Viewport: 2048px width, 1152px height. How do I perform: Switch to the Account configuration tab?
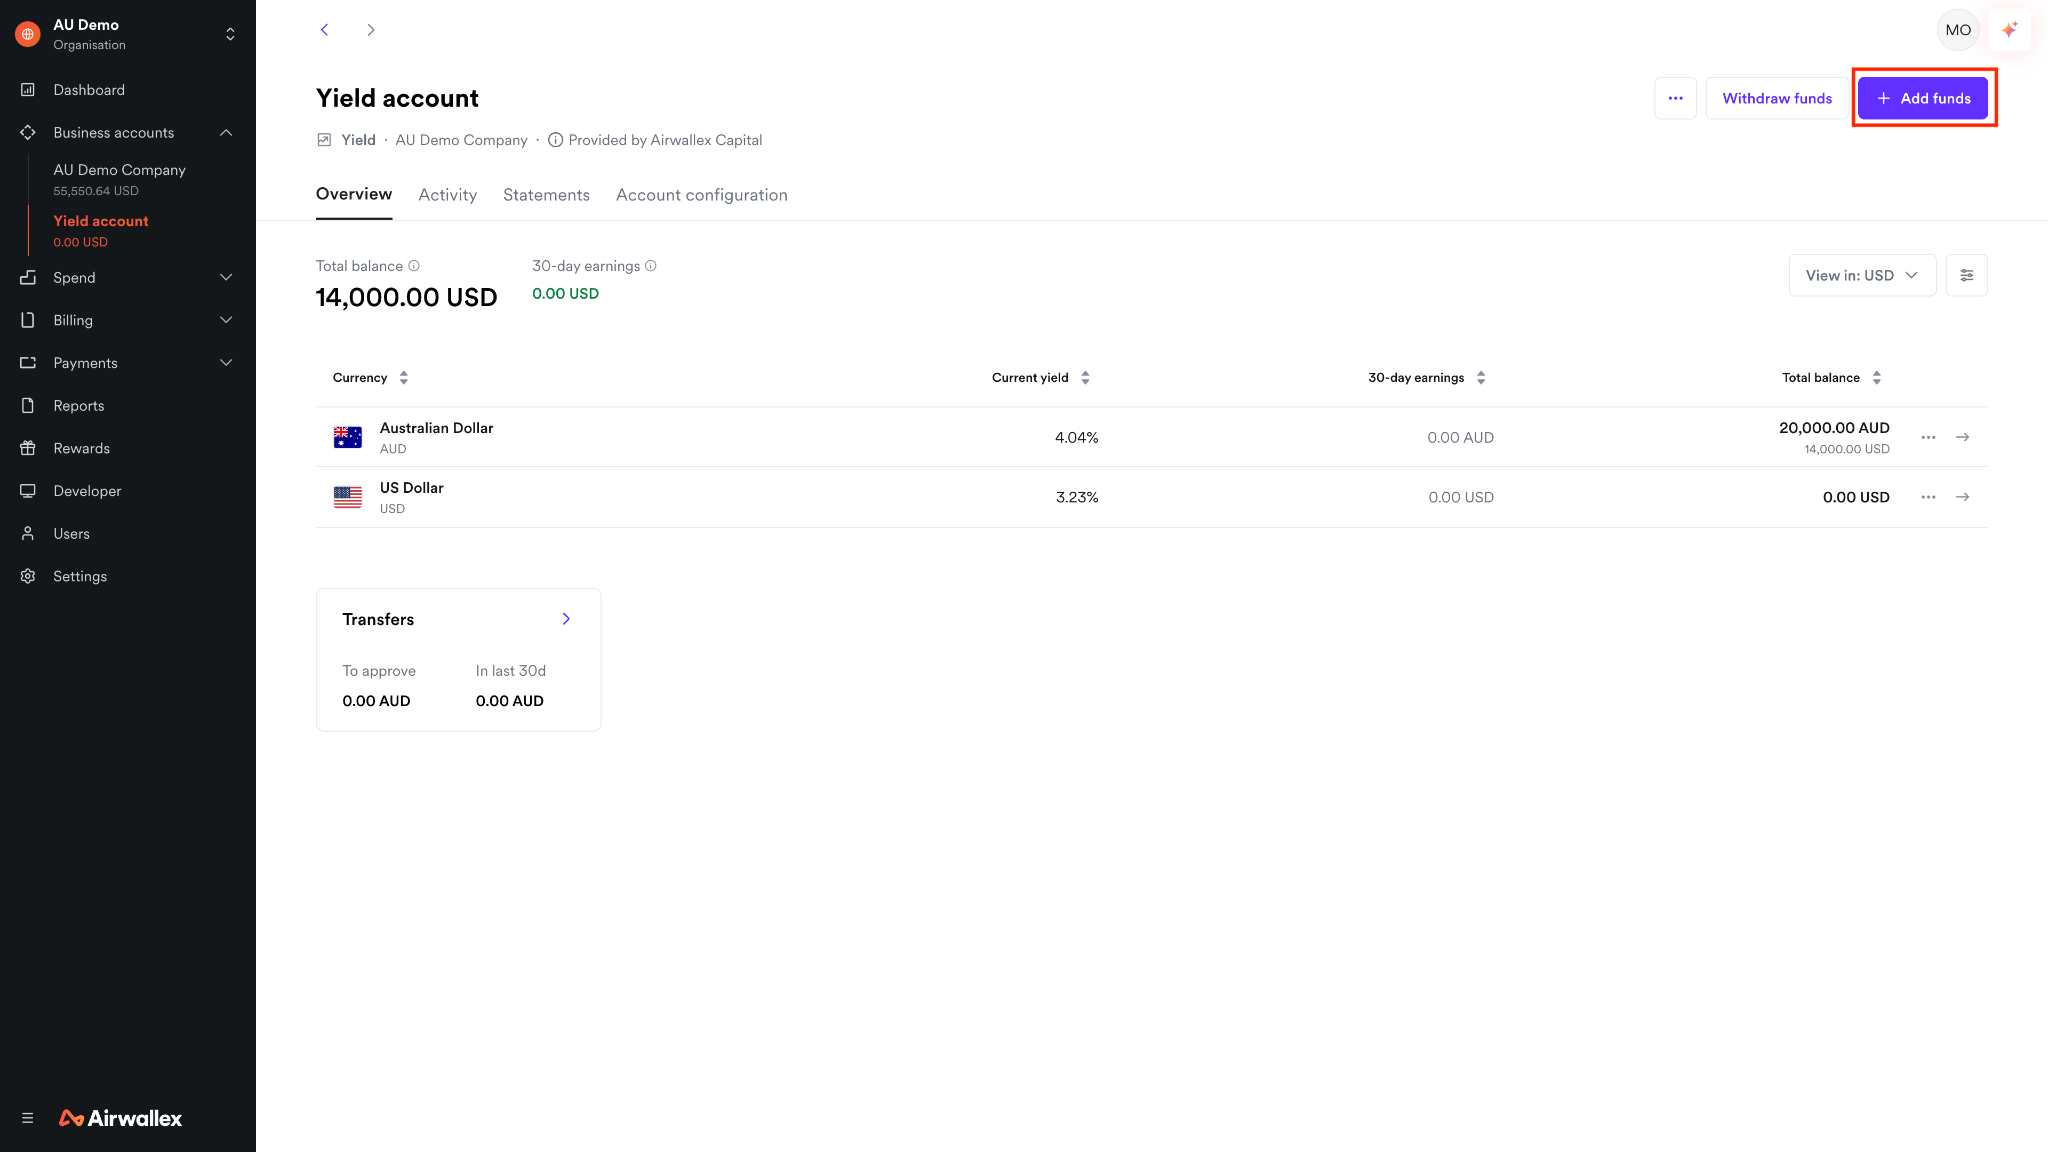(702, 195)
